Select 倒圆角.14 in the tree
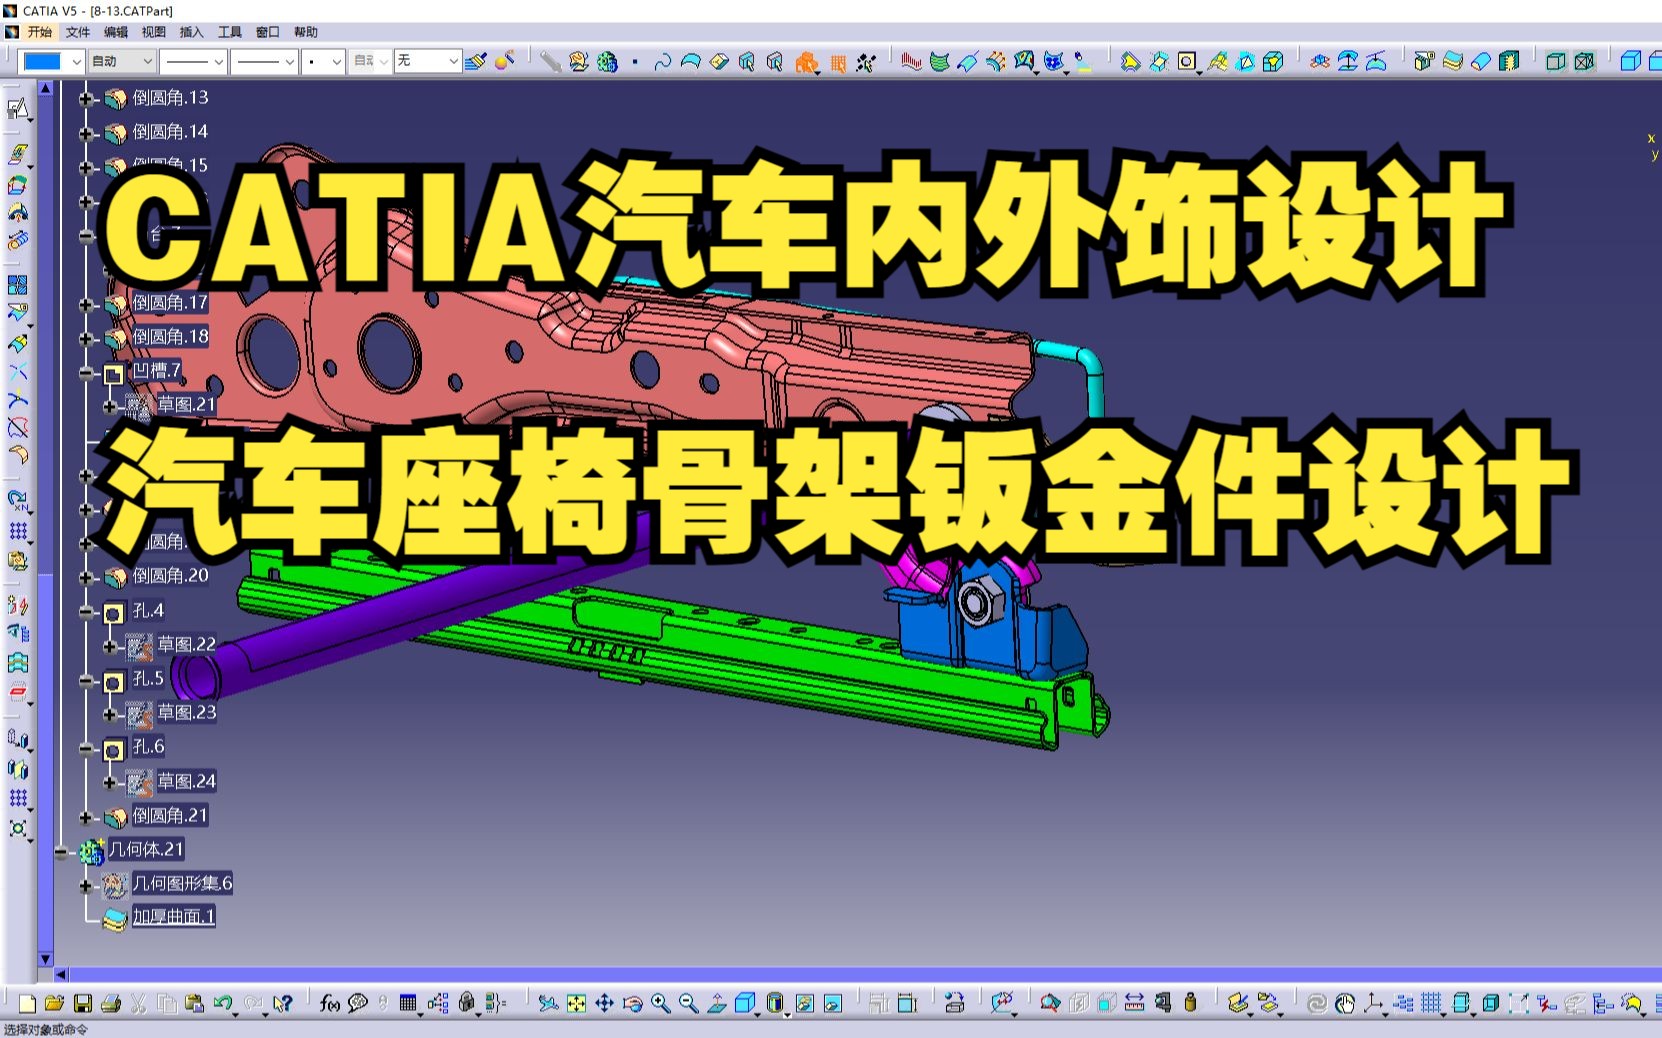The height and width of the screenshot is (1038, 1662). point(170,132)
